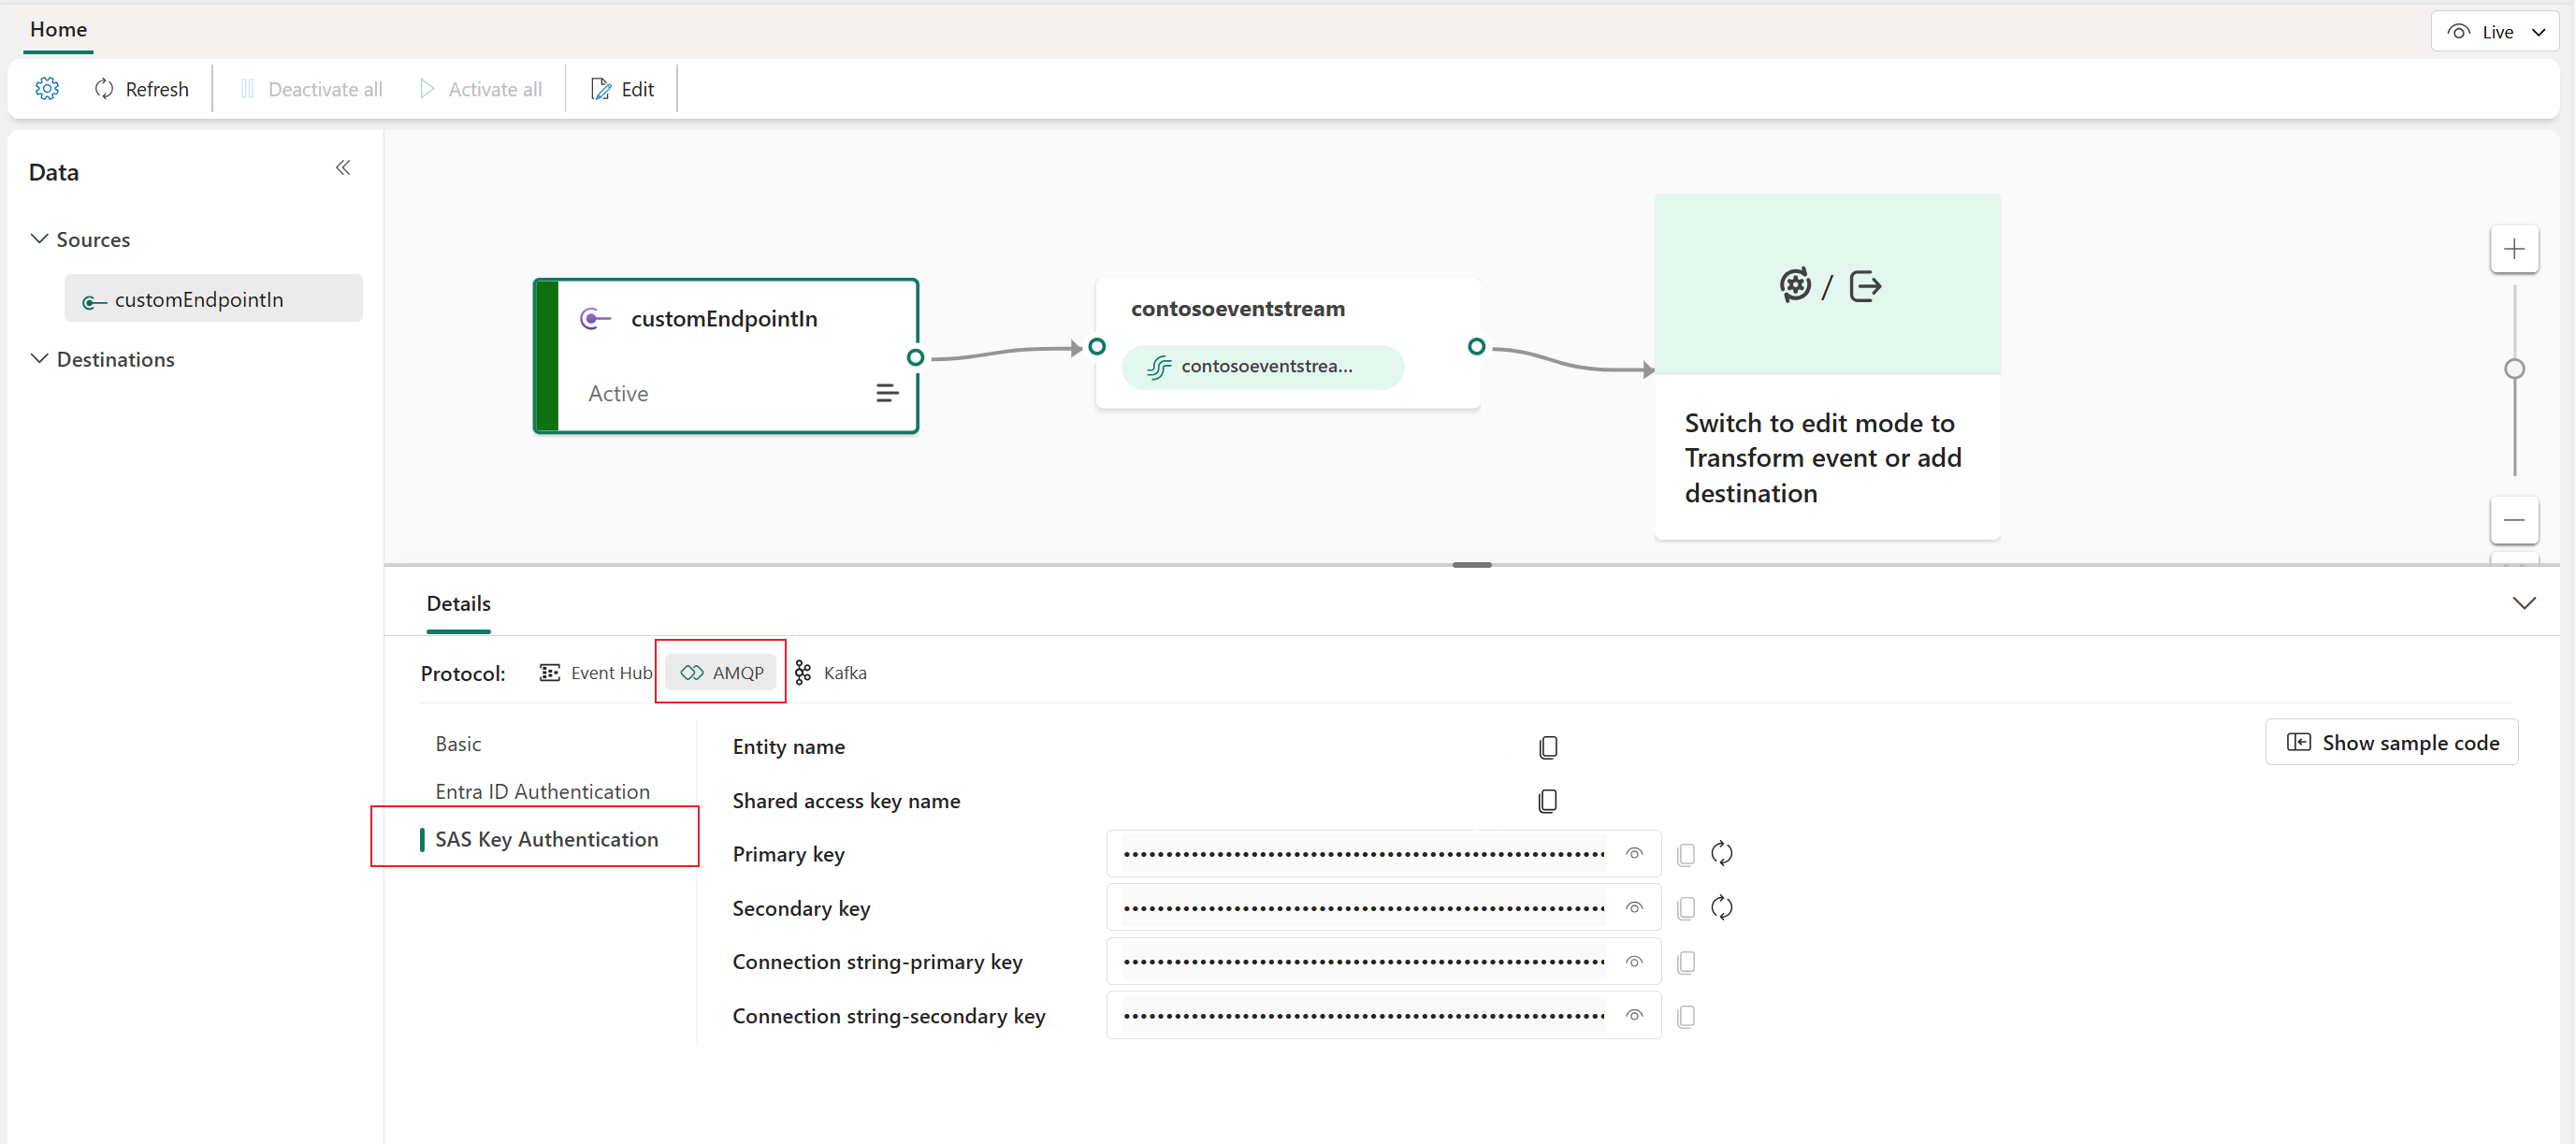Viewport: 2576px width, 1144px height.
Task: Switch to the Home tab
Action: click(x=57, y=29)
